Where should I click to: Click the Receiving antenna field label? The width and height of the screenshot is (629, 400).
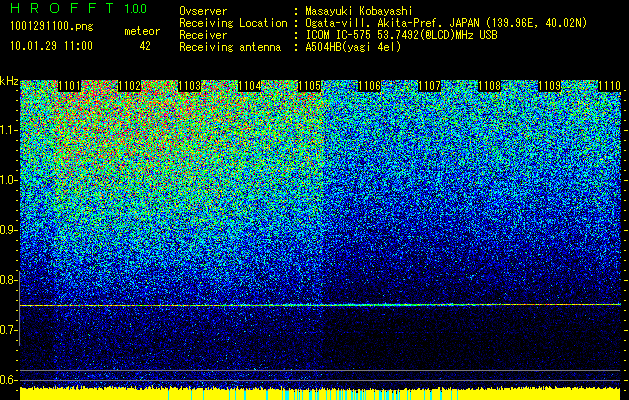click(x=230, y=47)
